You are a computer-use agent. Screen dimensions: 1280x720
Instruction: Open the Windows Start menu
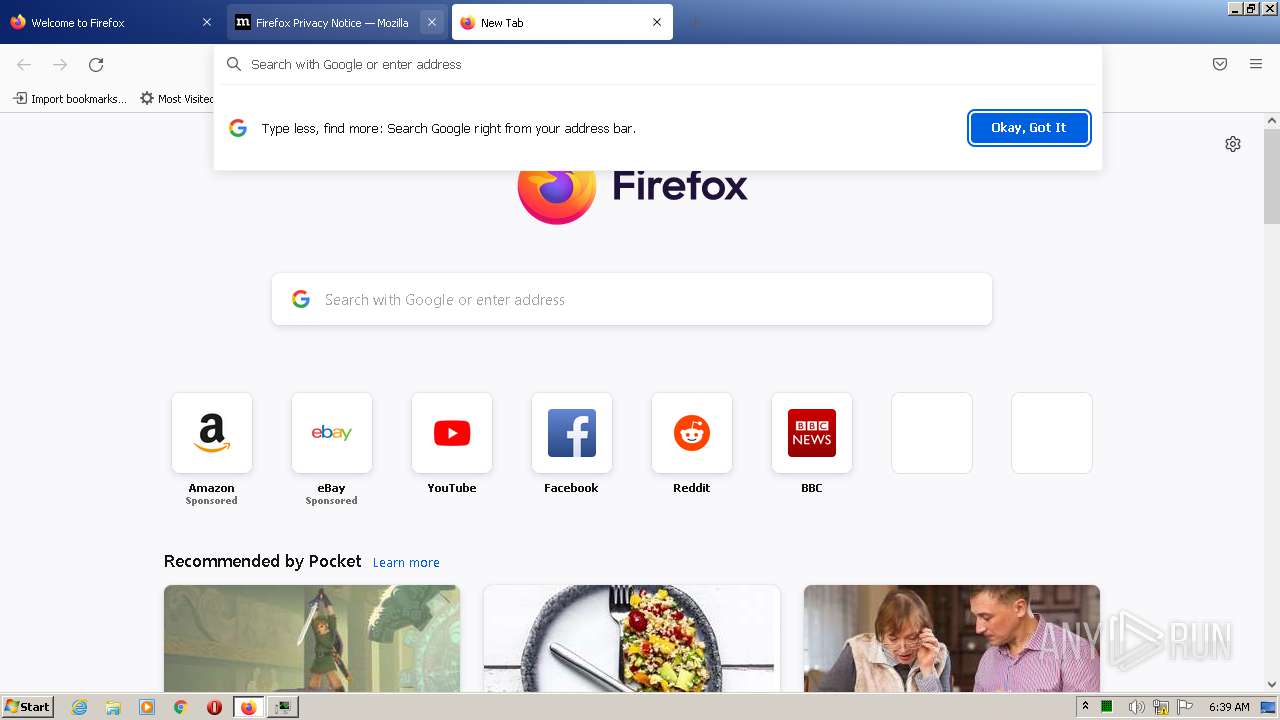tap(28, 707)
